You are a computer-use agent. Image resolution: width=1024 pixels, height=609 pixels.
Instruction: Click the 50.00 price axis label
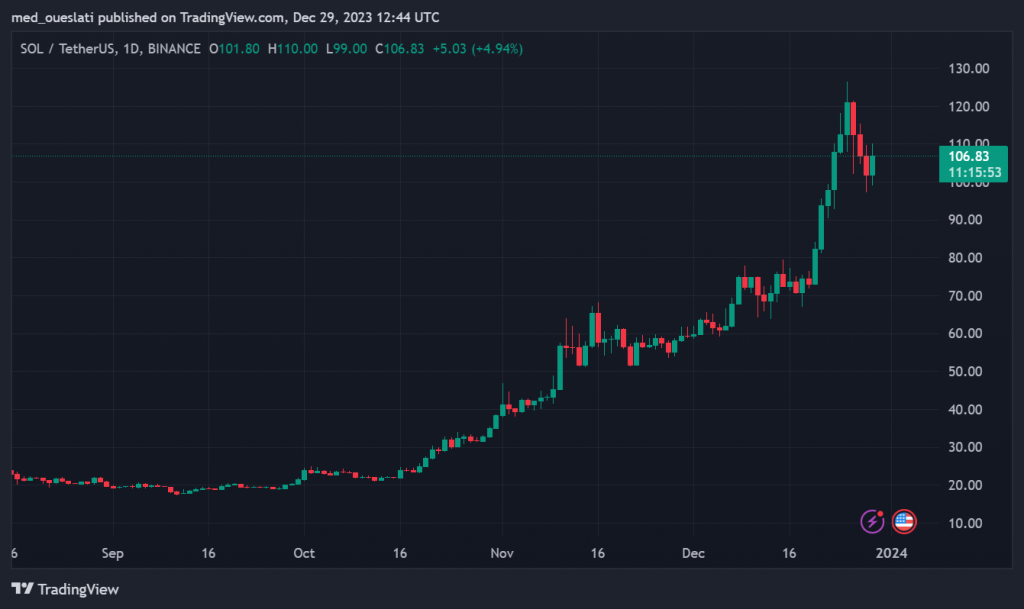click(967, 372)
